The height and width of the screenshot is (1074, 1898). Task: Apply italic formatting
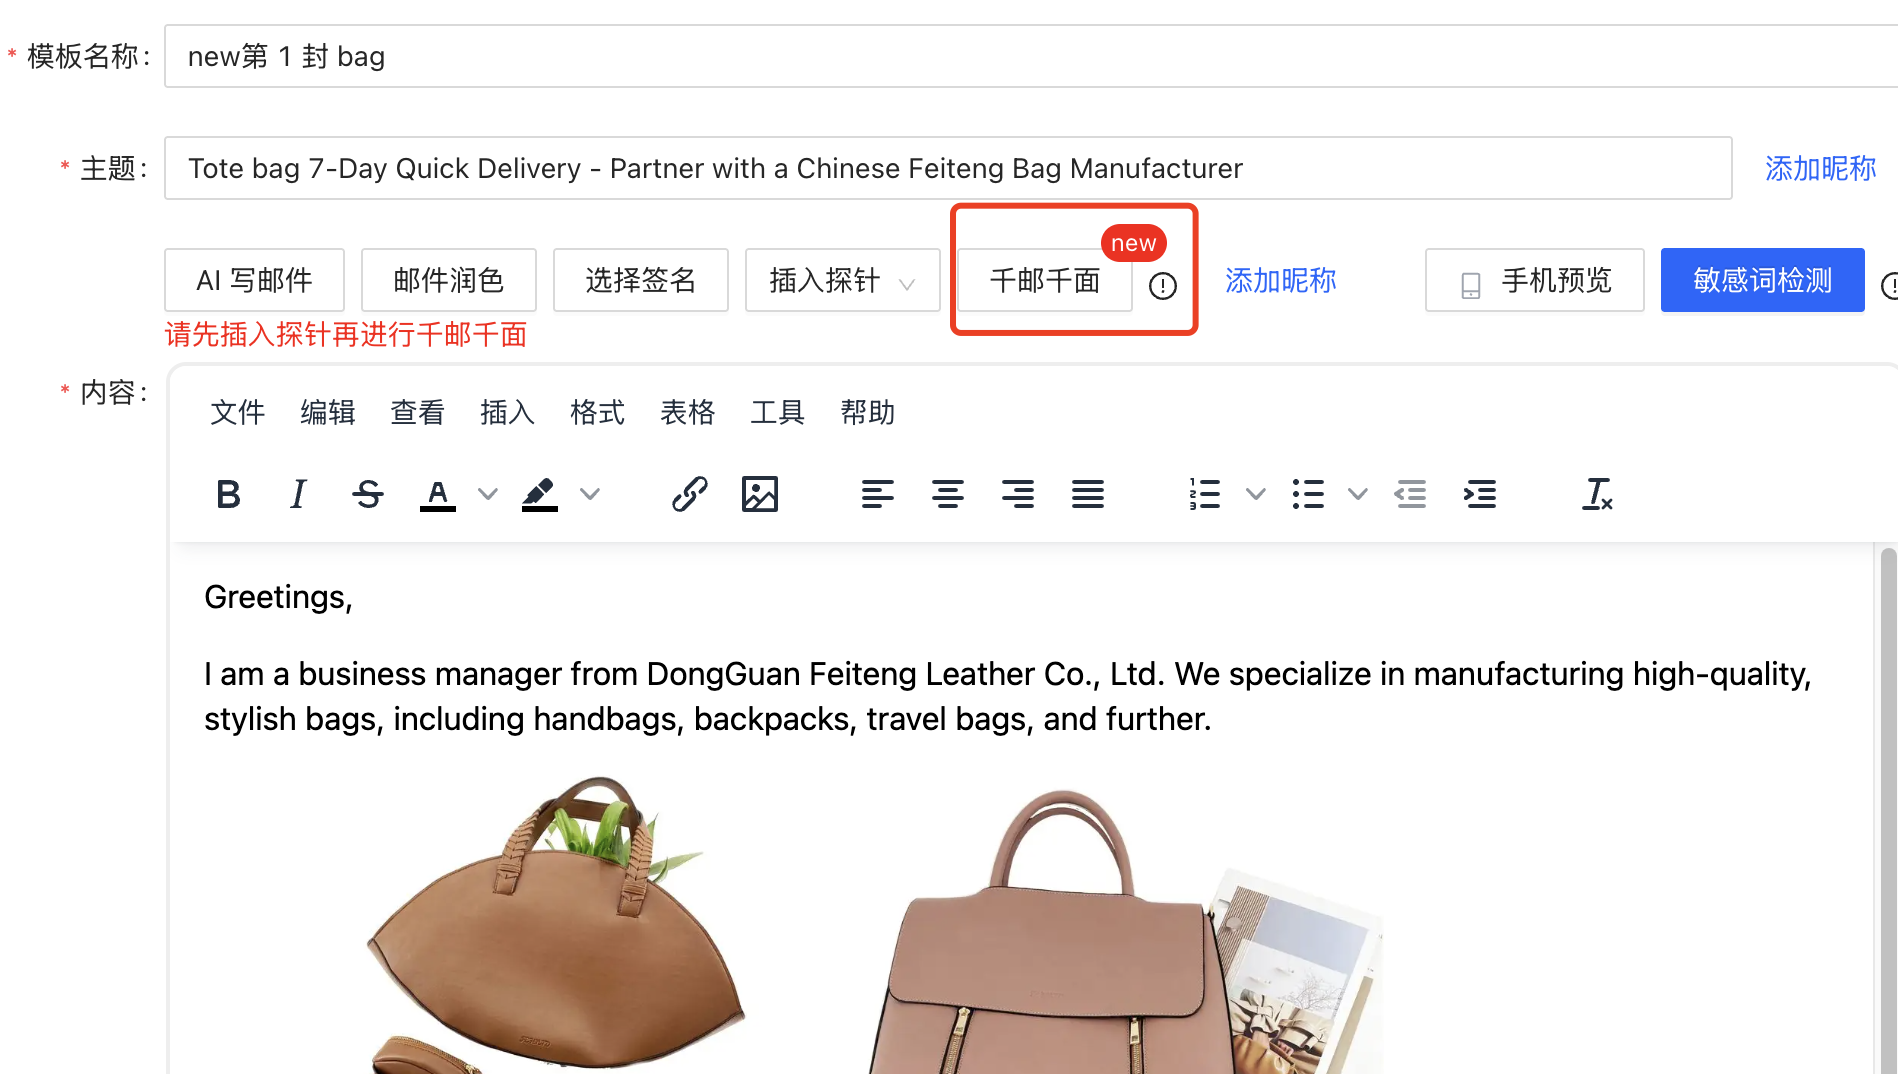298,493
